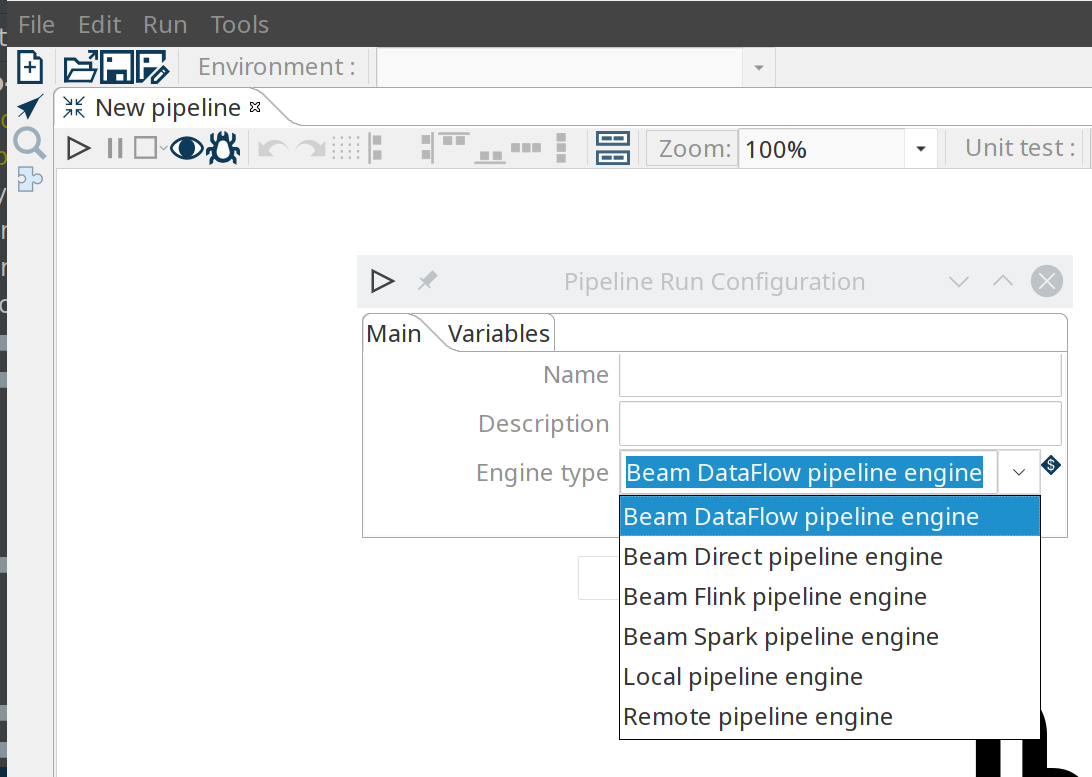The image size is (1092, 777).
Task: Choose Local pipeline engine from list
Action: point(743,677)
